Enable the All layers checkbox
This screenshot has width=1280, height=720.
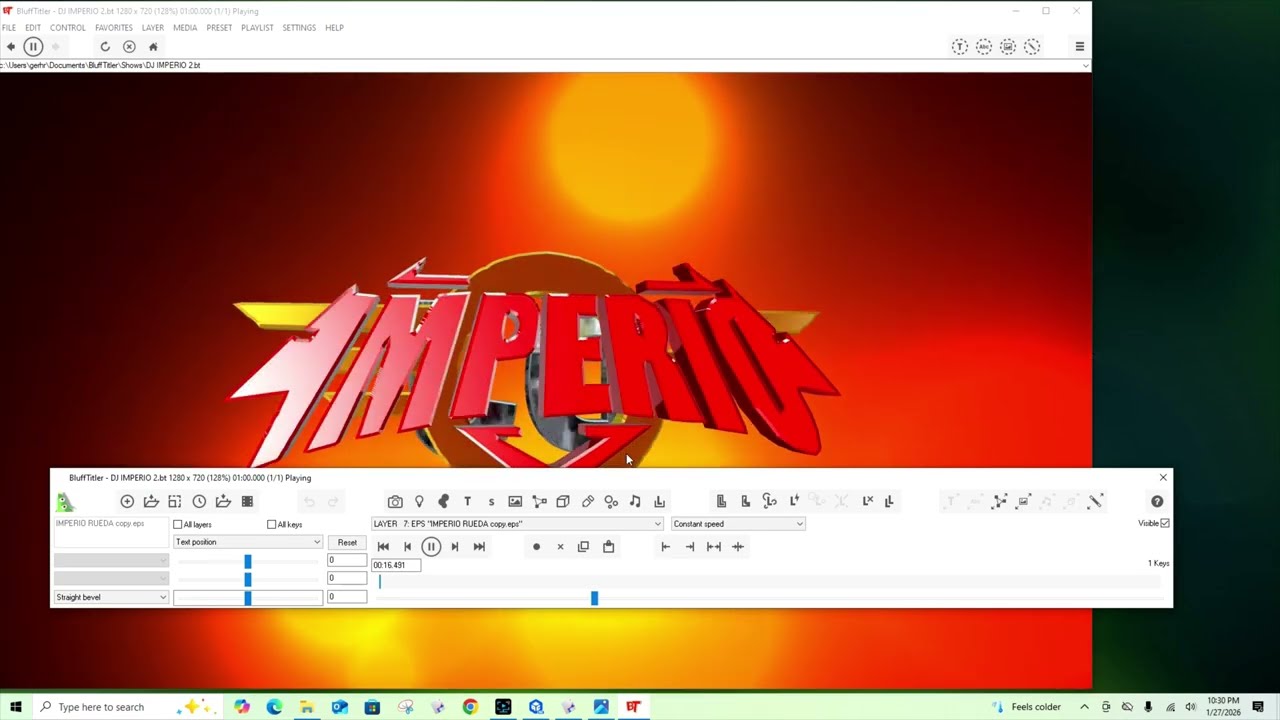coord(178,524)
